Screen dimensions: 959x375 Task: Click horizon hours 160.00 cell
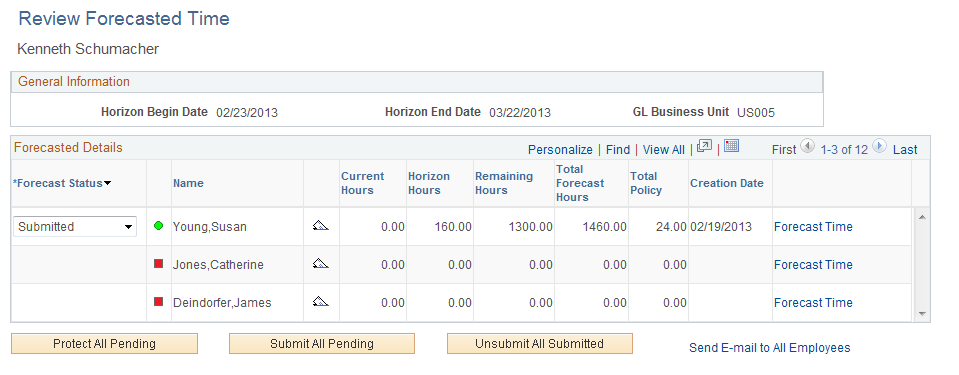coord(453,226)
